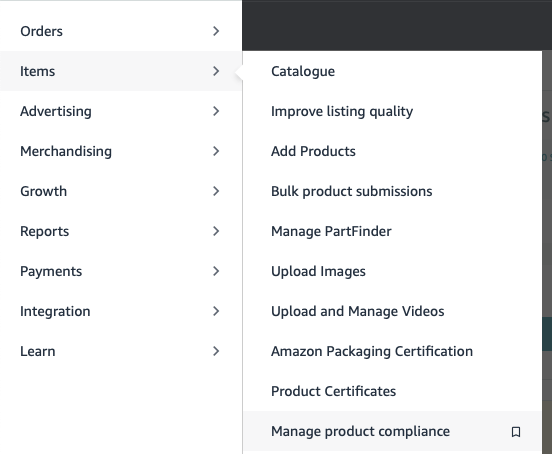552x454 pixels.
Task: Open Improve listing quality
Action: [x=392, y=111]
